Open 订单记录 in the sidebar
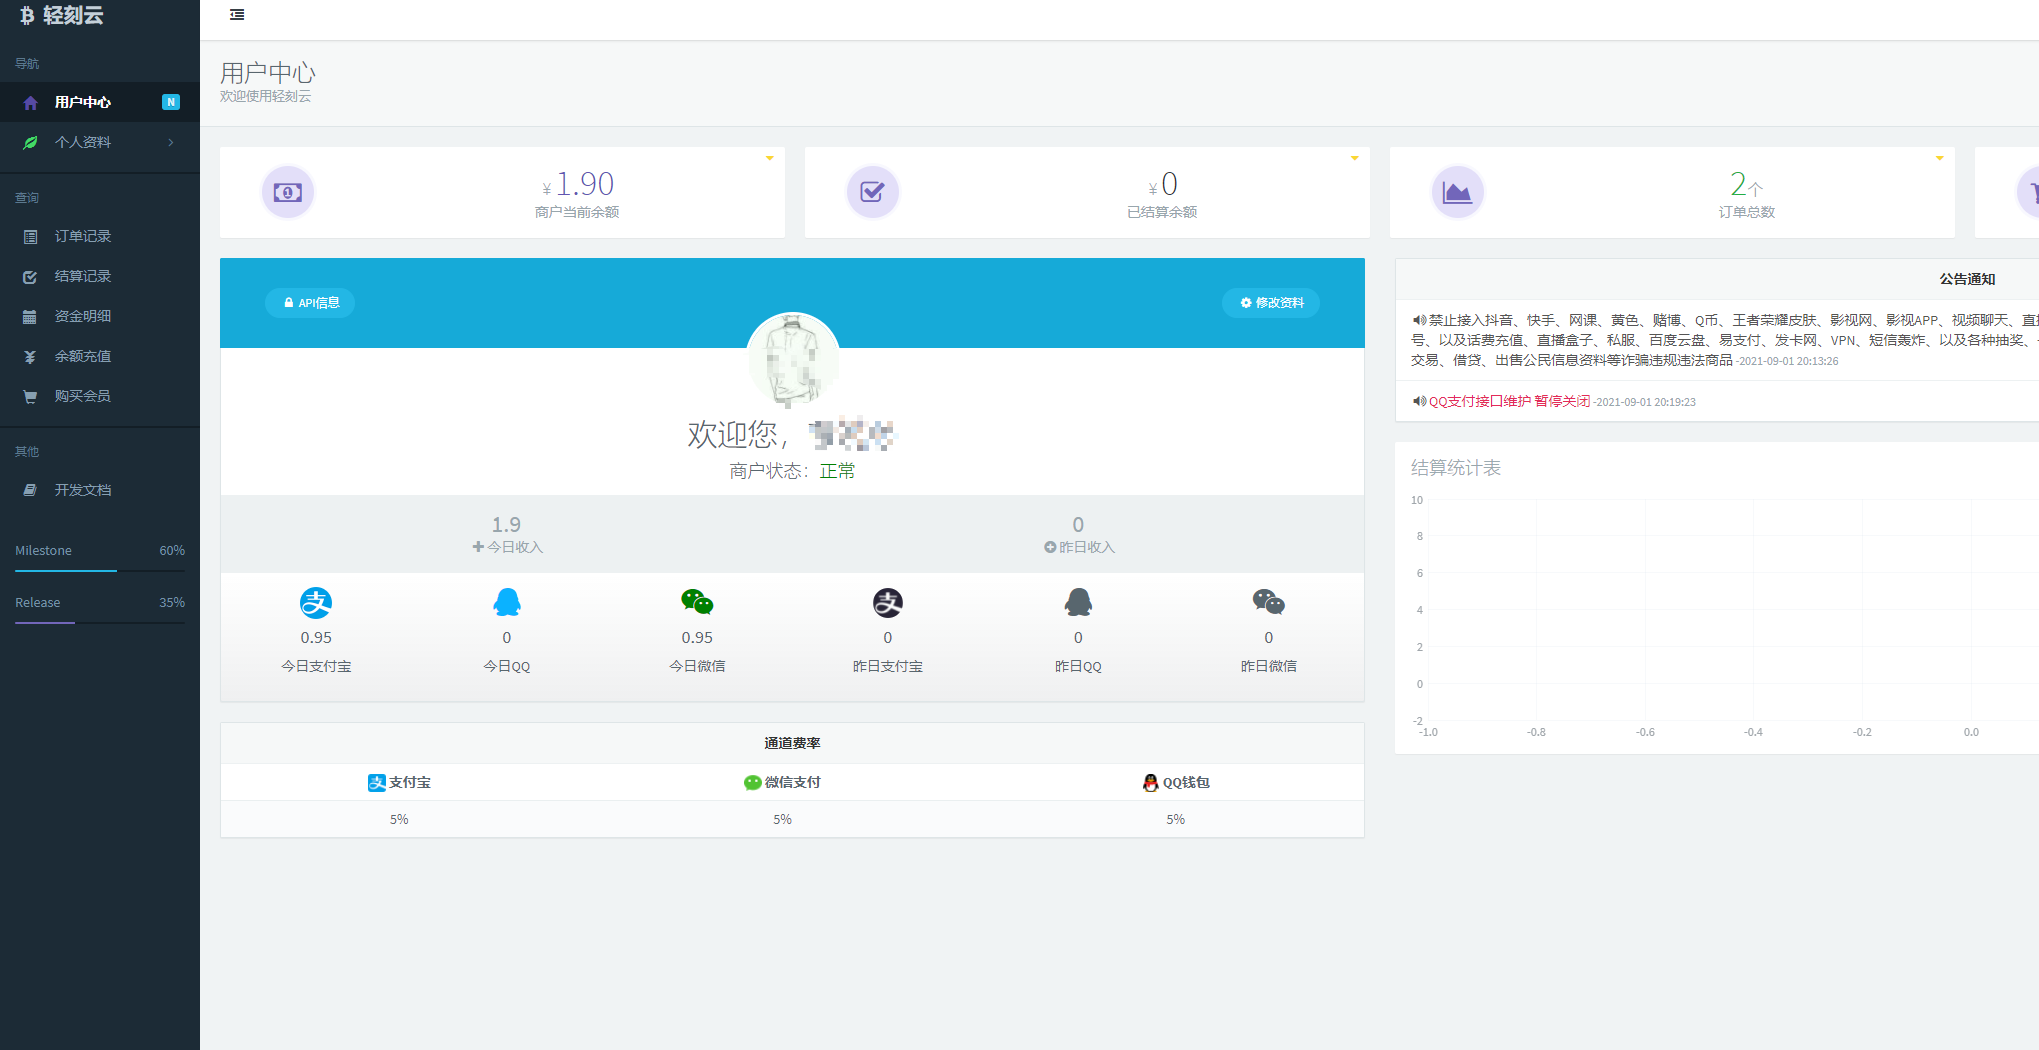The image size is (2039, 1050). pyautogui.click(x=83, y=236)
